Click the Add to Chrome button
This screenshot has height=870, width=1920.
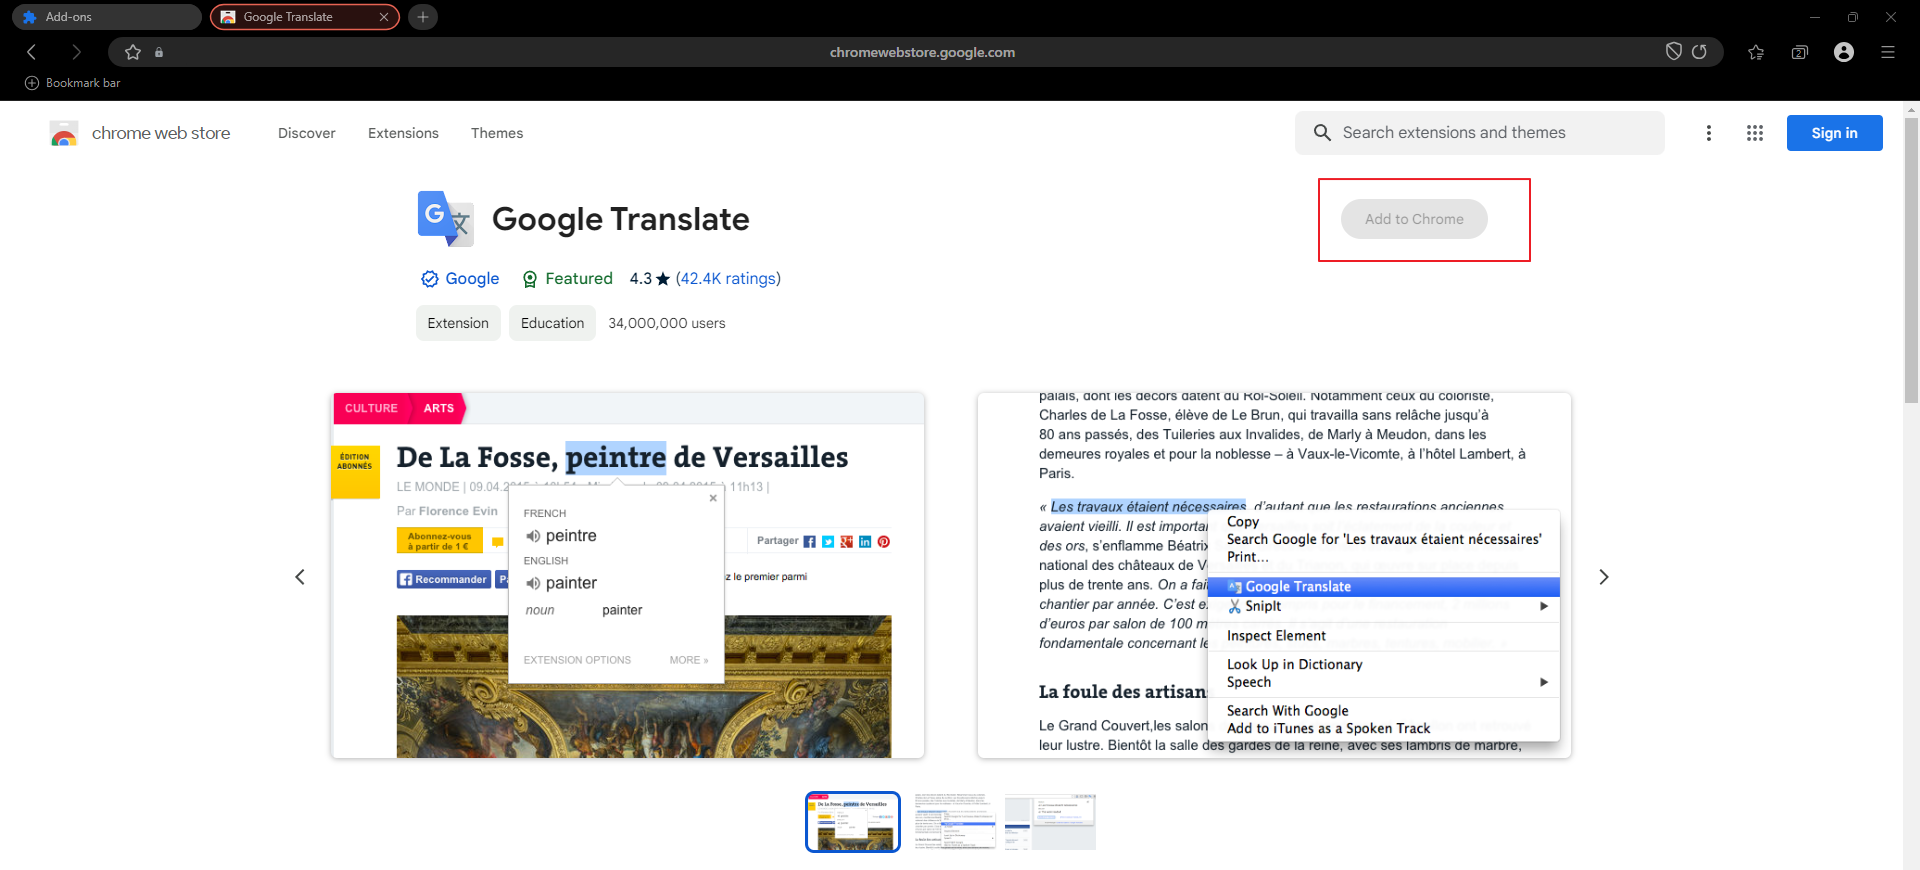[x=1414, y=219]
